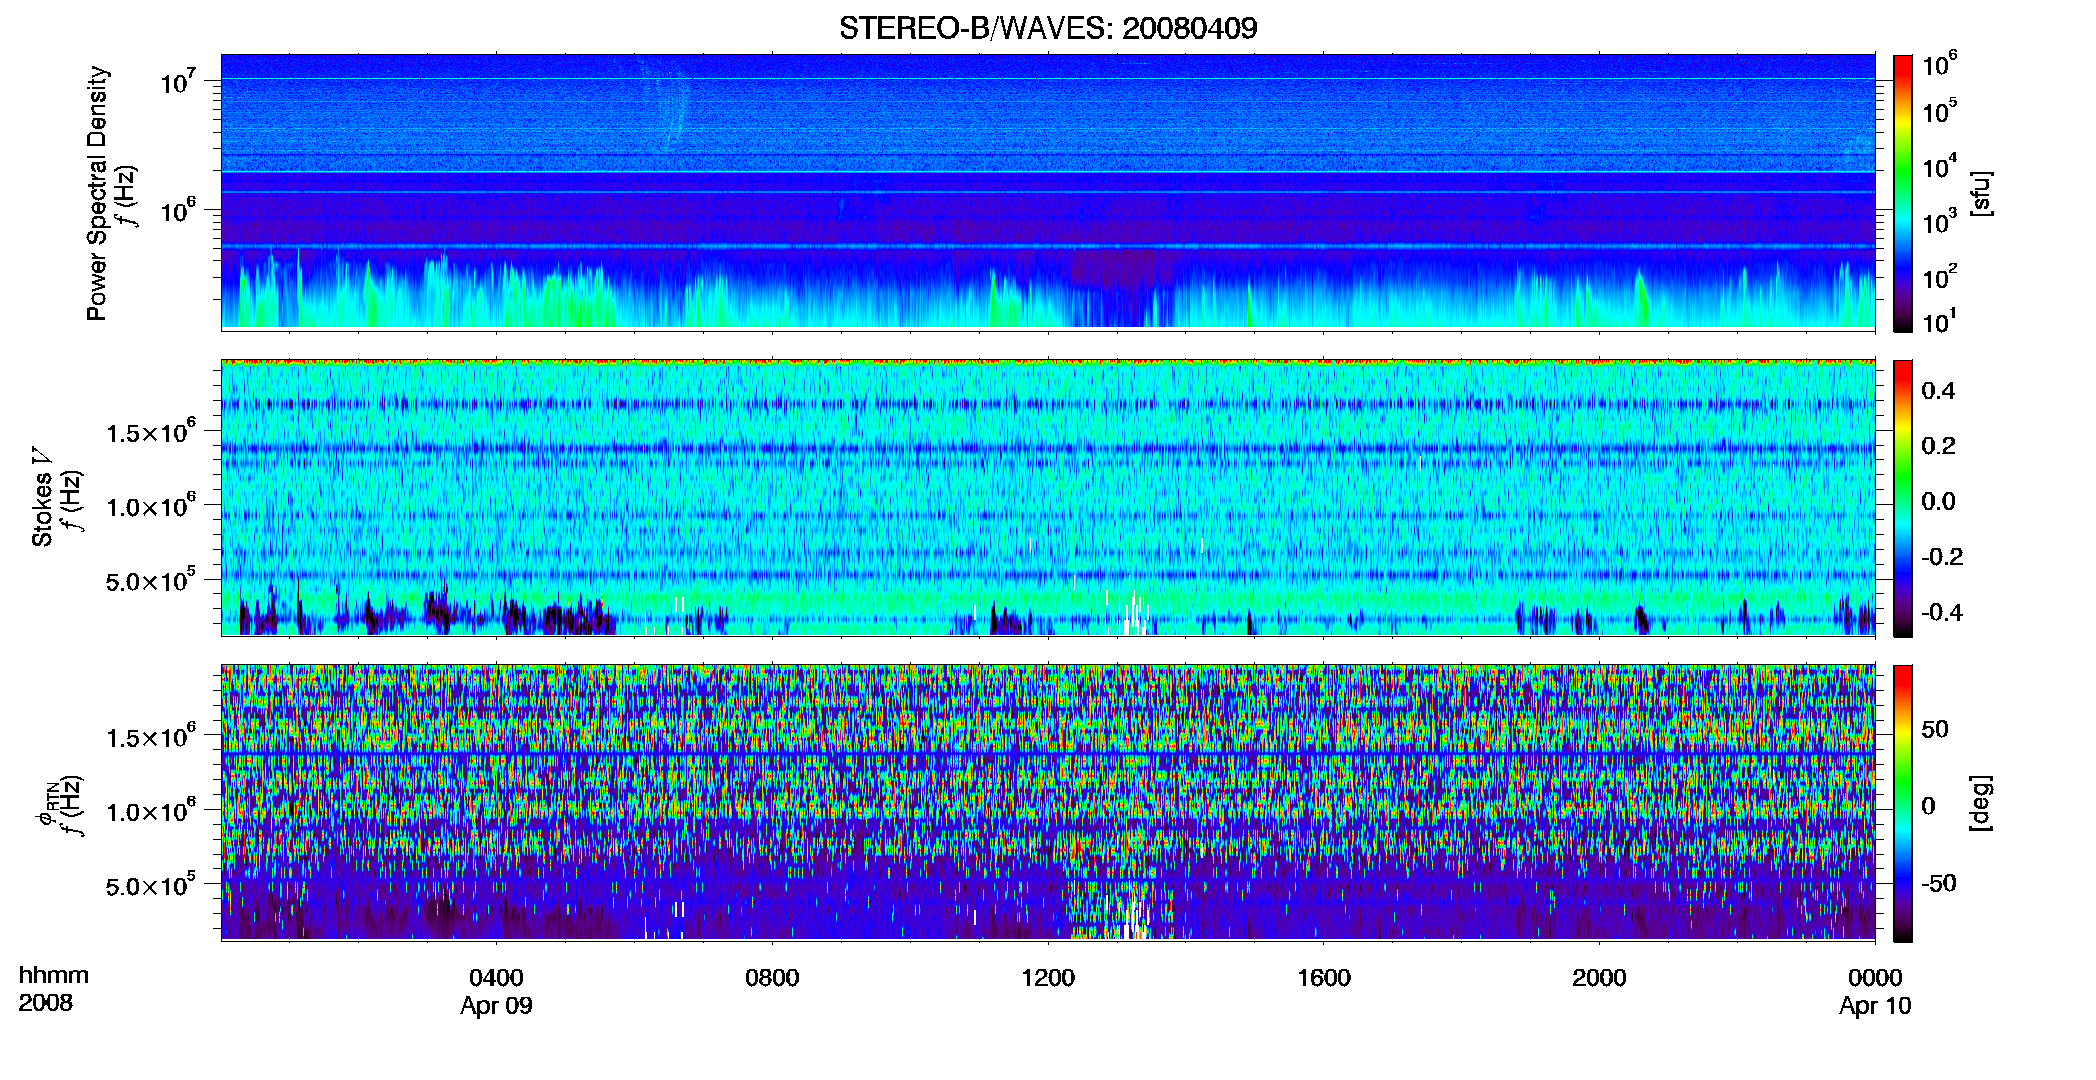Click the Apr 09 date label
The image size is (2096, 1080).
(496, 1006)
